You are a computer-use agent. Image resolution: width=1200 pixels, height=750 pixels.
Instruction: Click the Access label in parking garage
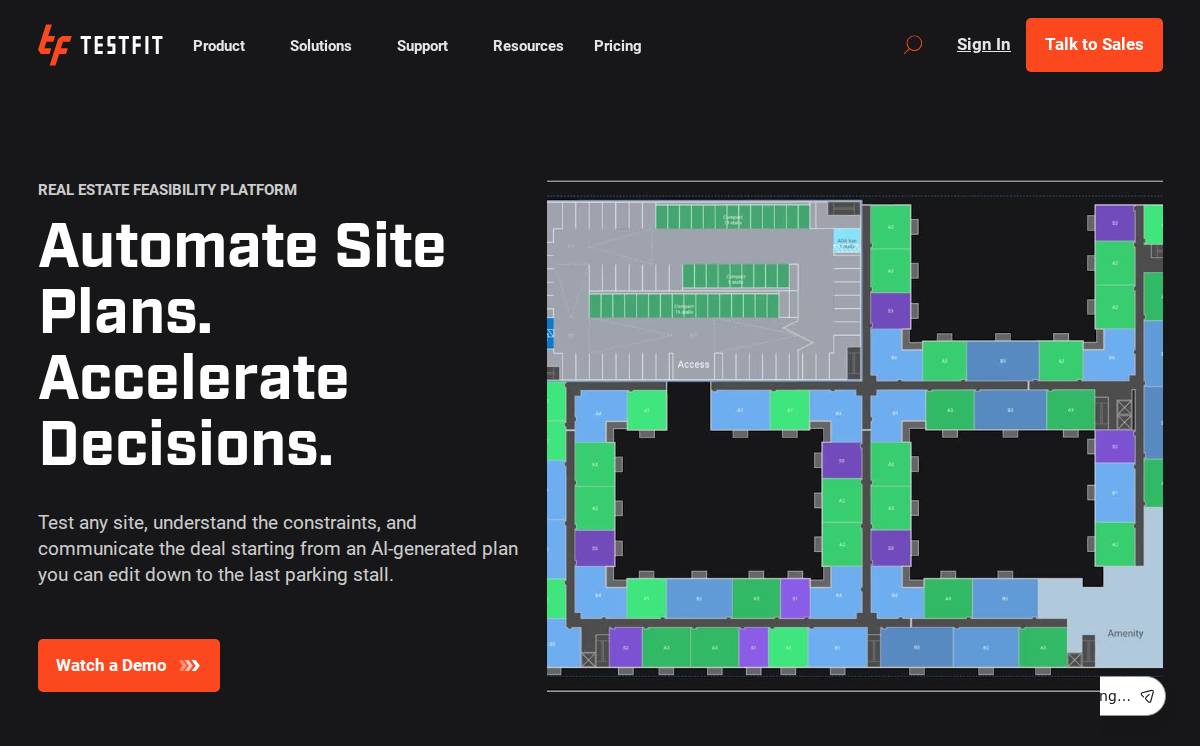(693, 364)
